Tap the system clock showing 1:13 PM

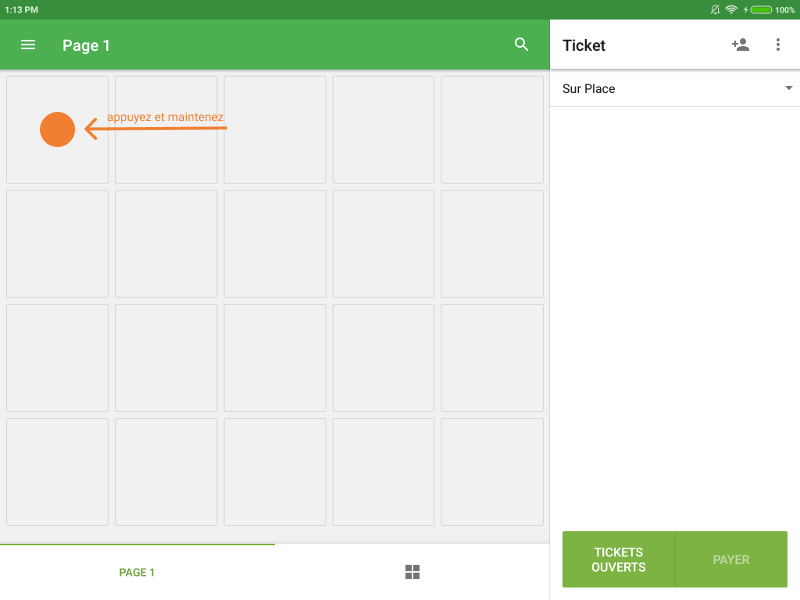21,9
